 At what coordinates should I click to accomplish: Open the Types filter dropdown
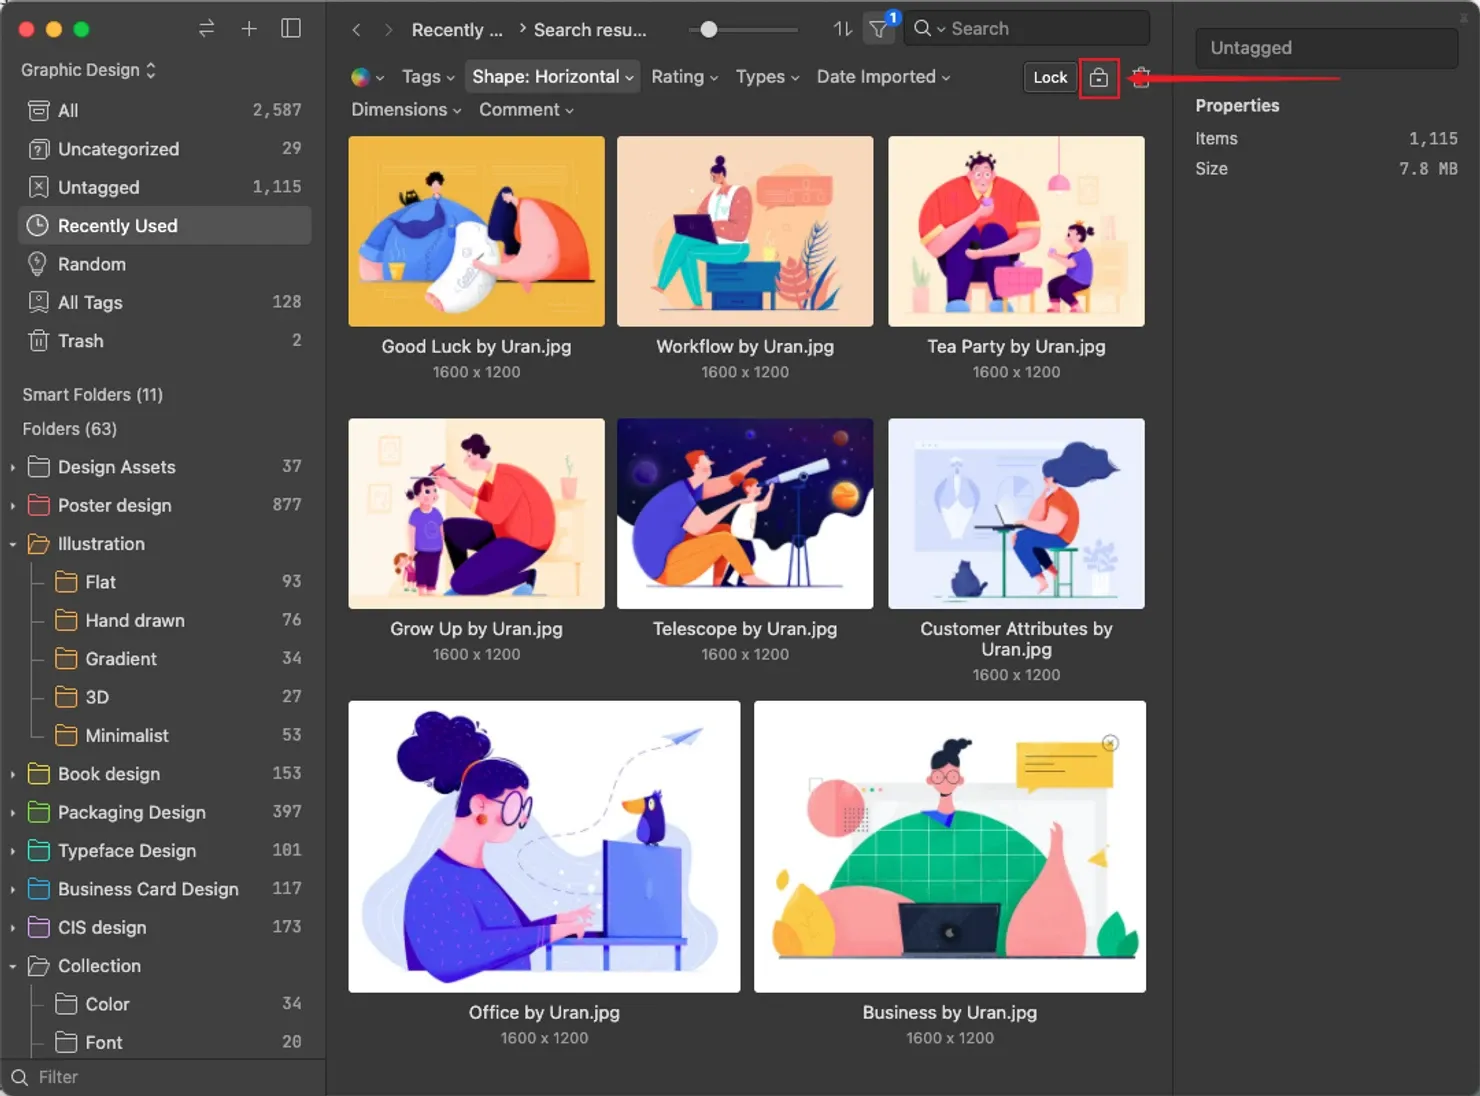pos(768,77)
